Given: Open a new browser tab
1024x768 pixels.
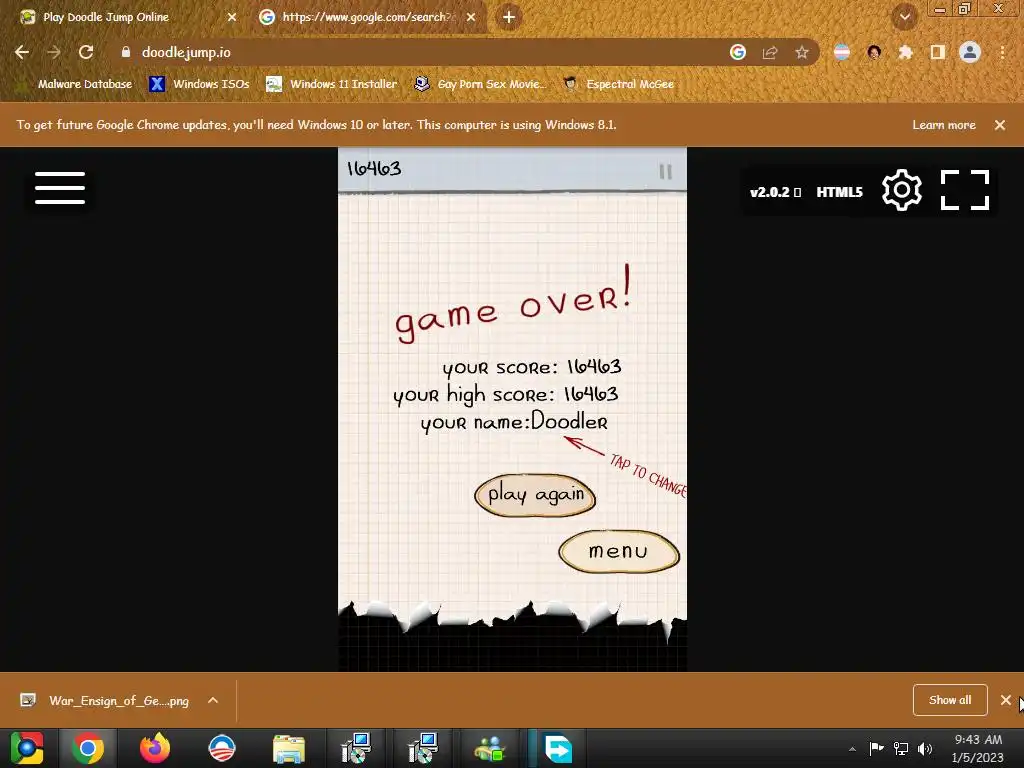Looking at the screenshot, I should pos(509,17).
